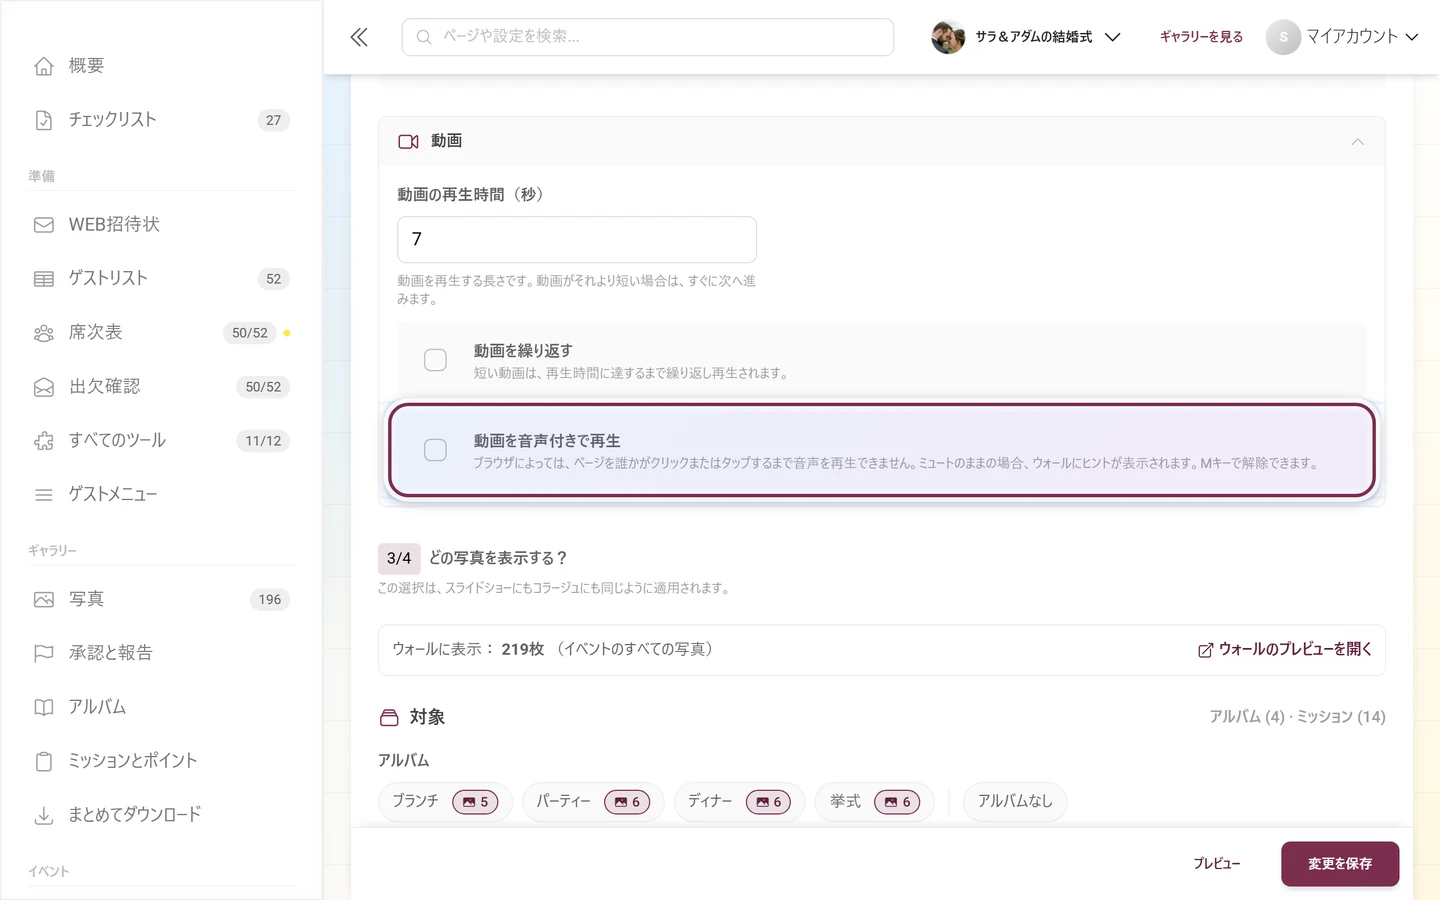This screenshot has height=900, width=1440.
Task: Click the wedding couple avatar photo
Action: coord(948,37)
